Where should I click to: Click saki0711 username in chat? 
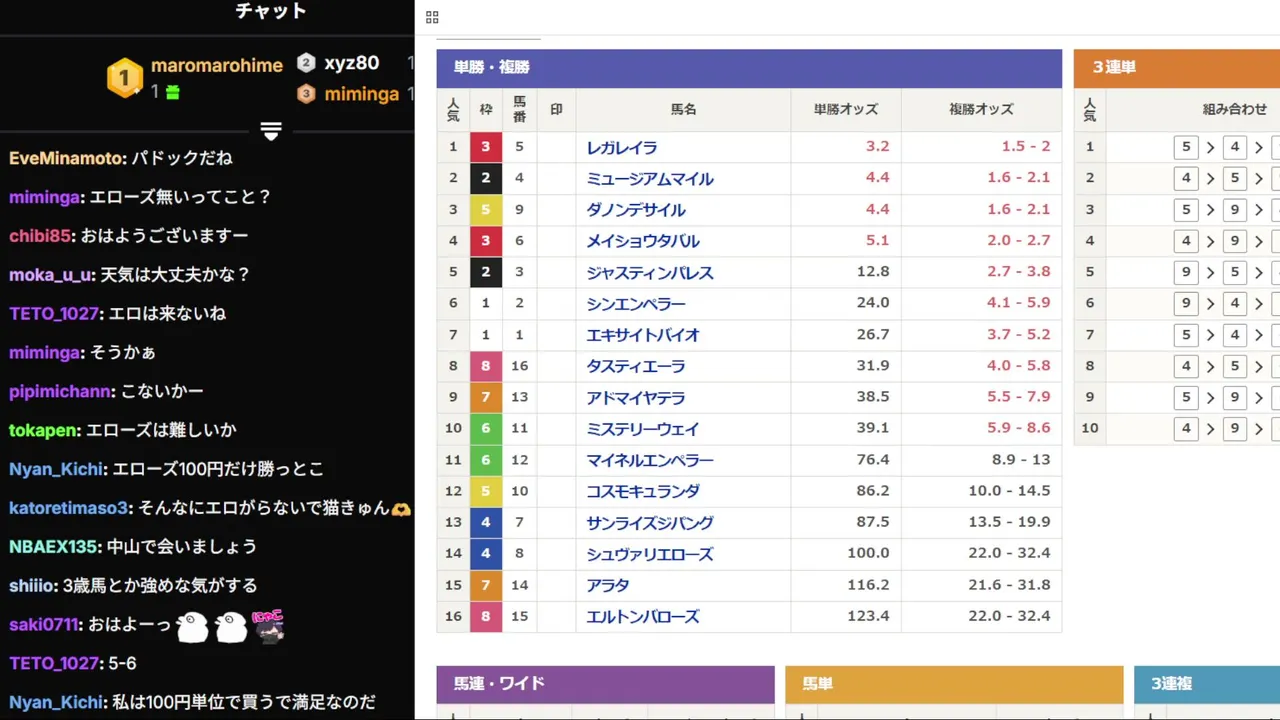click(43, 625)
